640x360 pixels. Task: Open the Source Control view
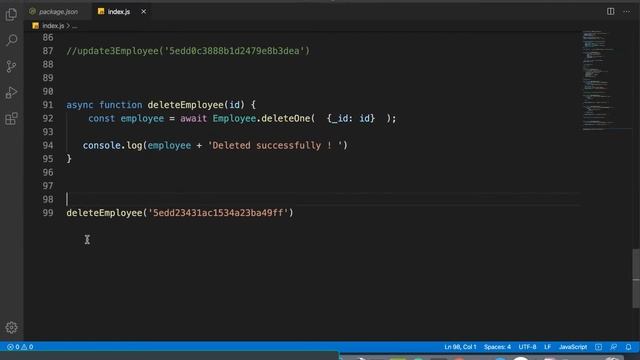[x=11, y=66]
